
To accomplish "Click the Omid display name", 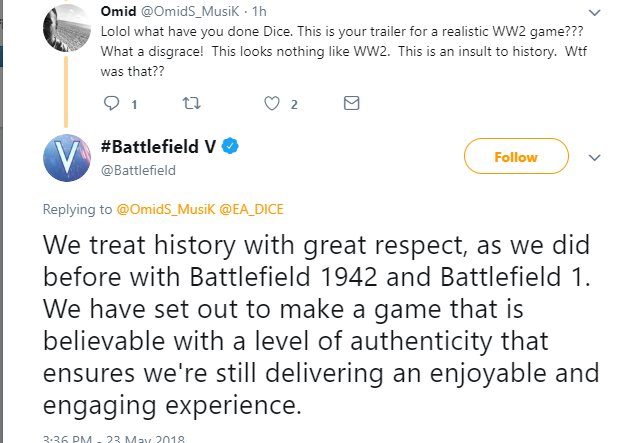I will 120,9.
